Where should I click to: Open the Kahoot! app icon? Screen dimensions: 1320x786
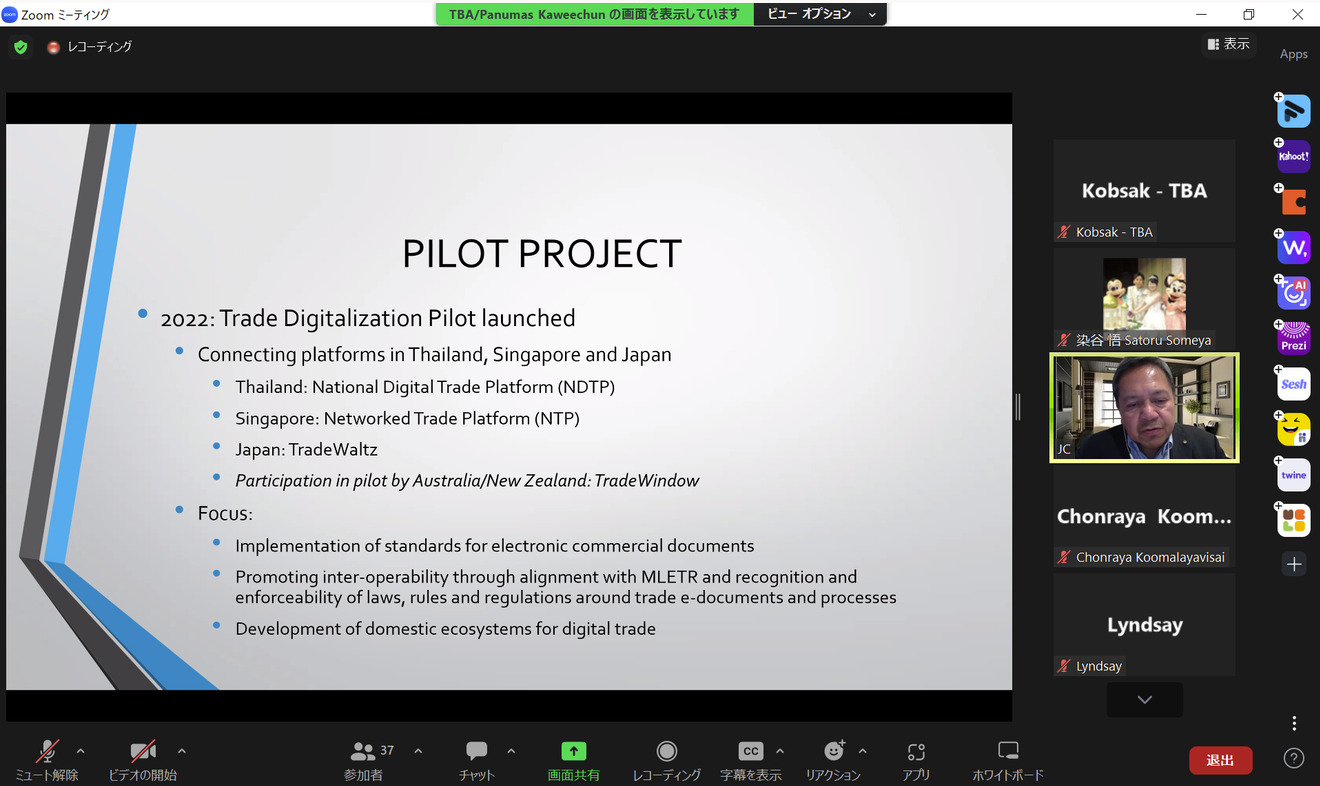pyautogui.click(x=1294, y=157)
